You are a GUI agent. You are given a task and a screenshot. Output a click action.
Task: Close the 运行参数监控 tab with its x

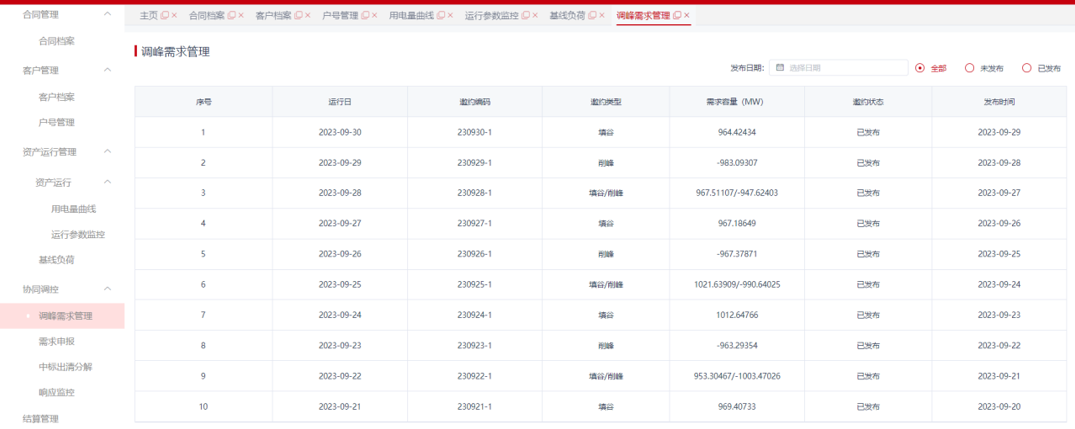pos(535,15)
